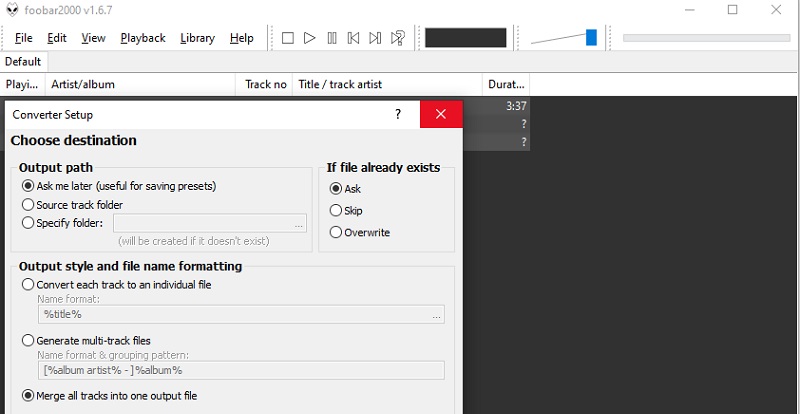Open the Library menu
The height and width of the screenshot is (414, 800).
click(x=197, y=38)
